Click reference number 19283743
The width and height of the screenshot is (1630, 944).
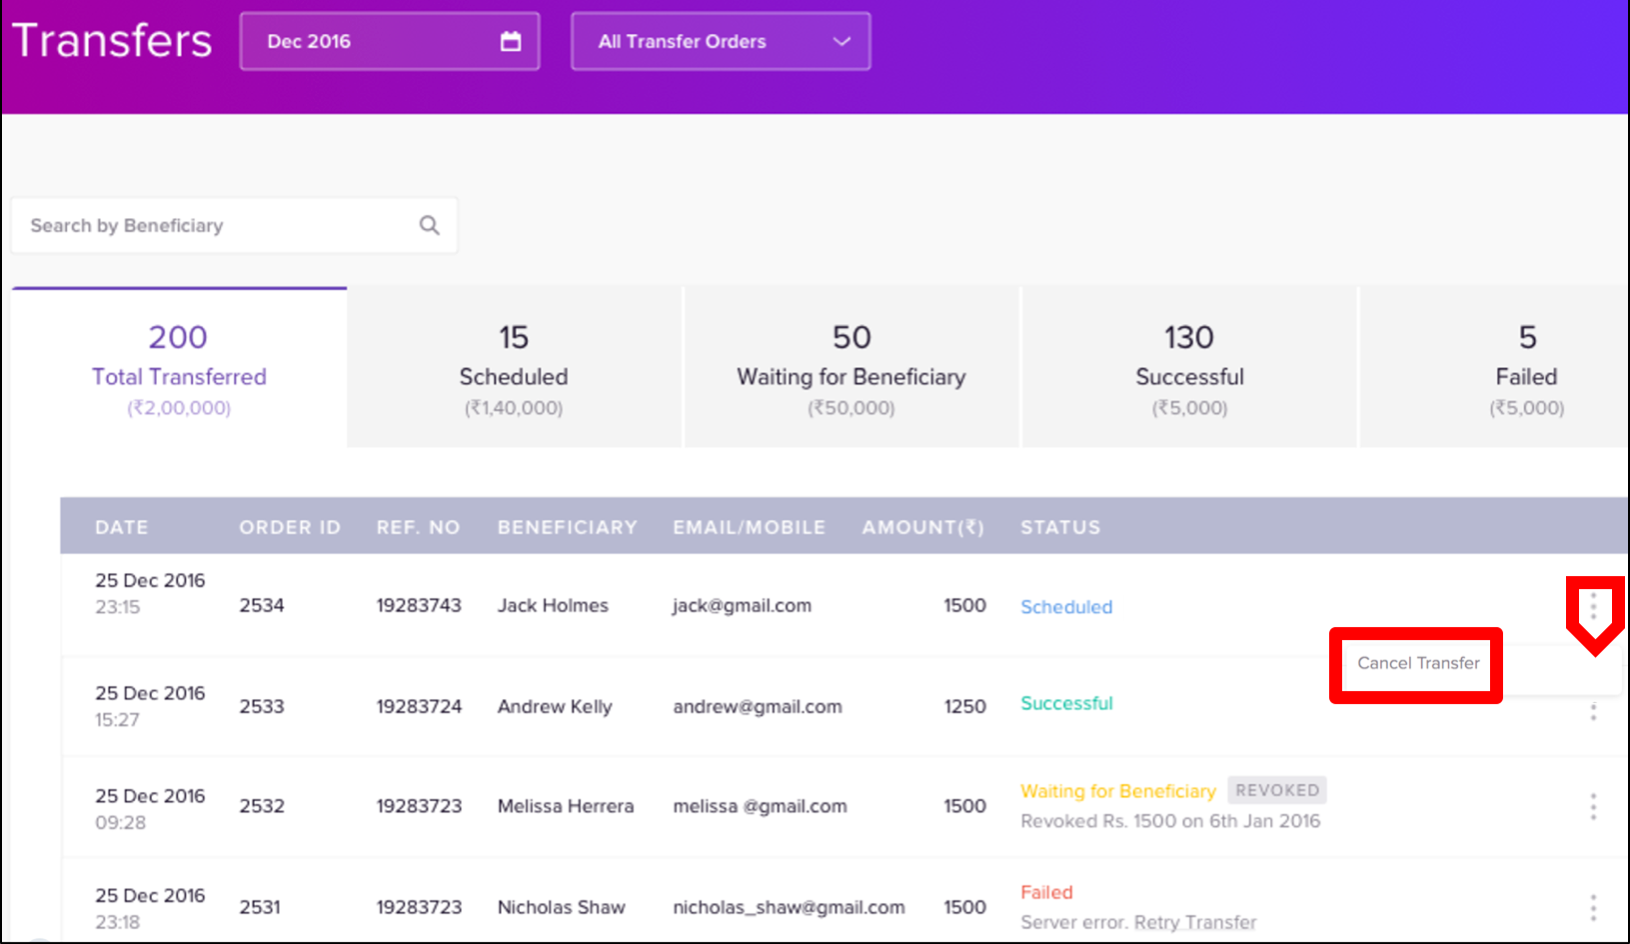point(419,605)
